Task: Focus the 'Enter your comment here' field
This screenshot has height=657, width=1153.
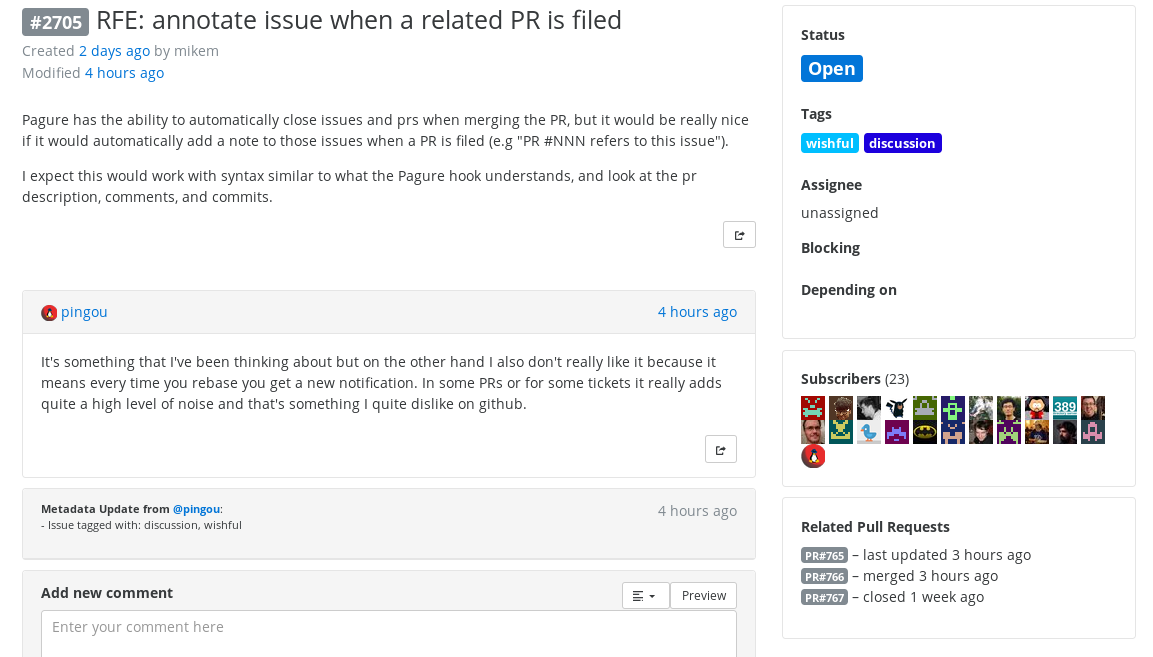Action: pyautogui.click(x=389, y=633)
